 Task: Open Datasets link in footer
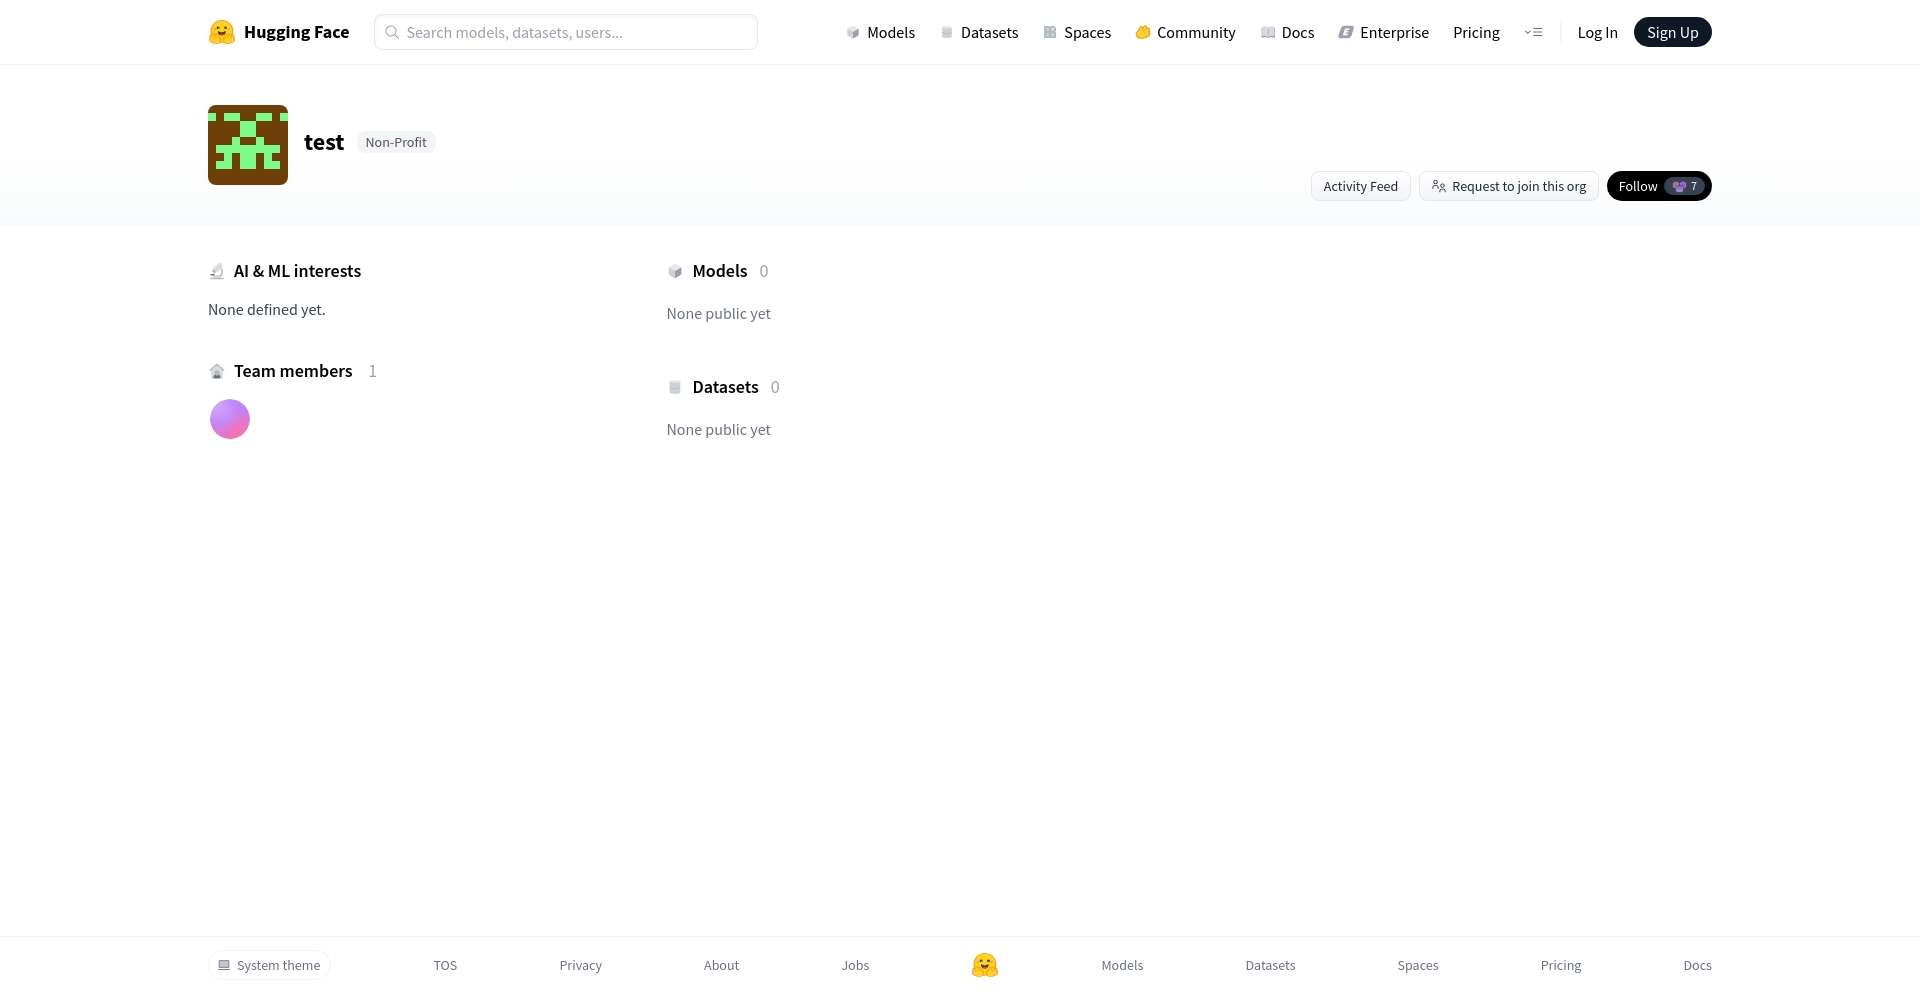click(1270, 965)
